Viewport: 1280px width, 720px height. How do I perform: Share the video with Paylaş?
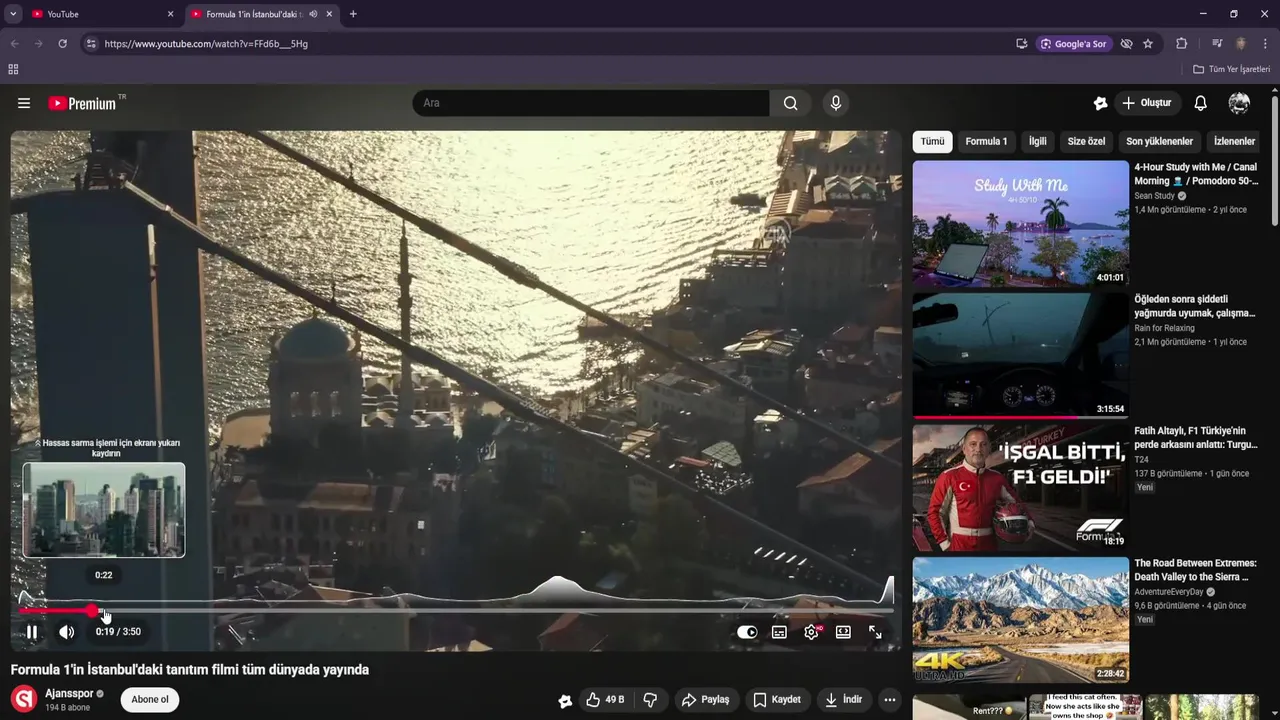coord(705,699)
